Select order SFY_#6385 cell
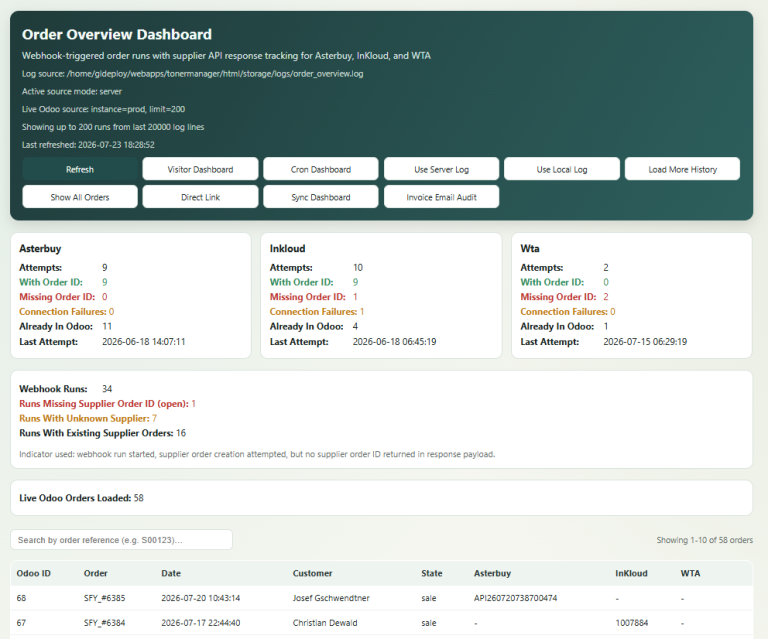This screenshot has width=768, height=639. coord(104,598)
